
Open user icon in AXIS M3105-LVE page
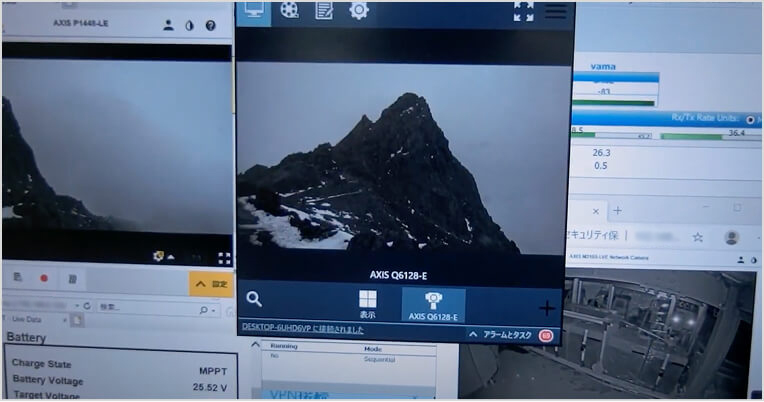740,260
